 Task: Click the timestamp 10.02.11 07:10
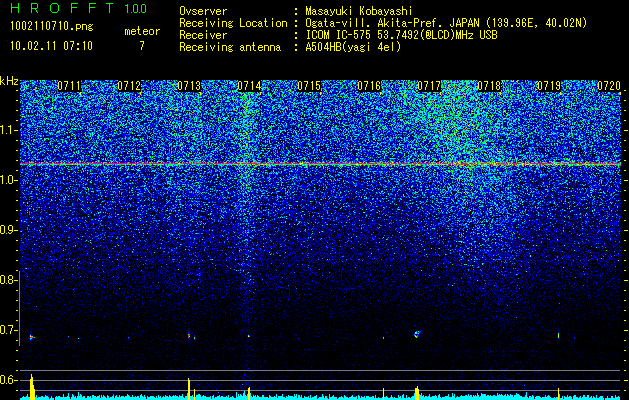tap(51, 46)
